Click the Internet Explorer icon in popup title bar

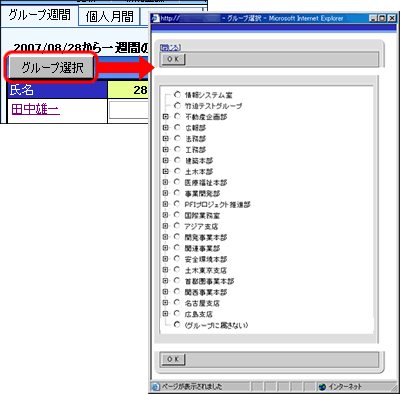[x=155, y=18]
